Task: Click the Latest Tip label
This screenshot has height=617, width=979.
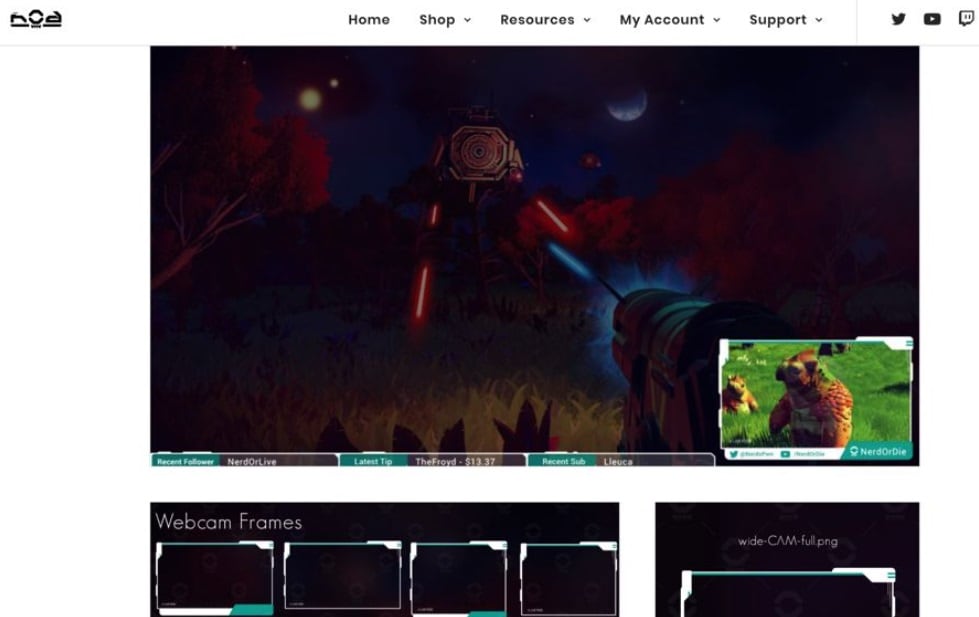Action: coord(373,462)
